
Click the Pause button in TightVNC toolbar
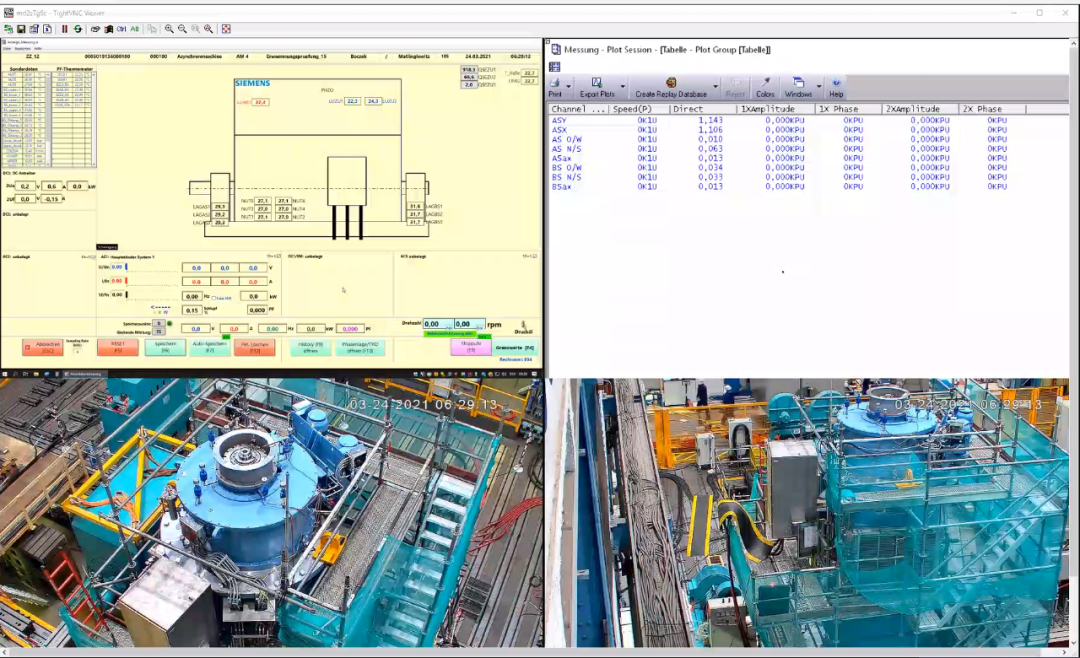coord(65,29)
